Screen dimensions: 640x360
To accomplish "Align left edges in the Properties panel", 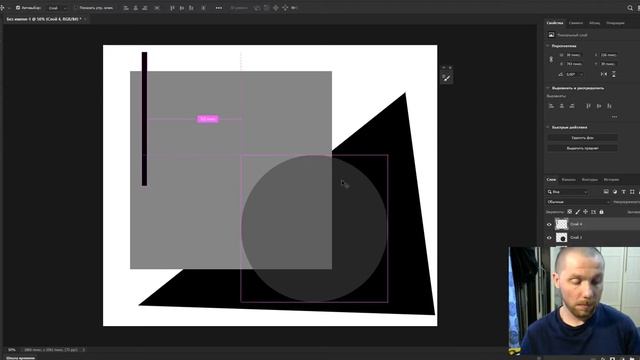I will click(x=551, y=106).
